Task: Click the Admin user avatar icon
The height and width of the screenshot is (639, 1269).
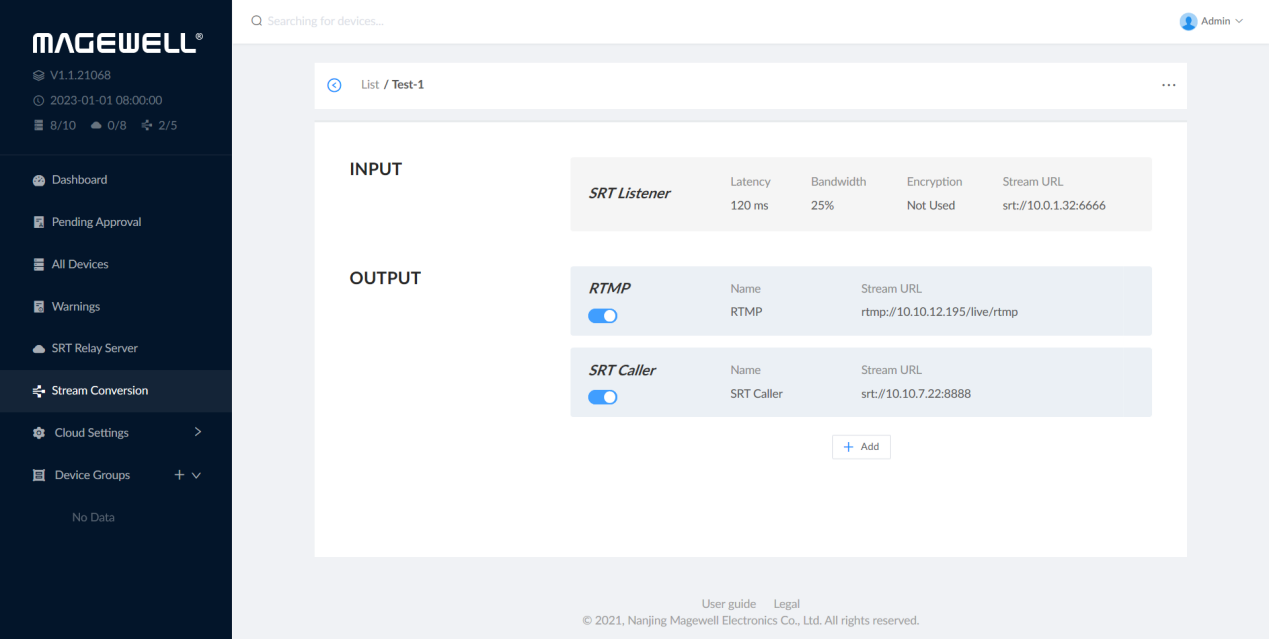Action: (x=1188, y=21)
